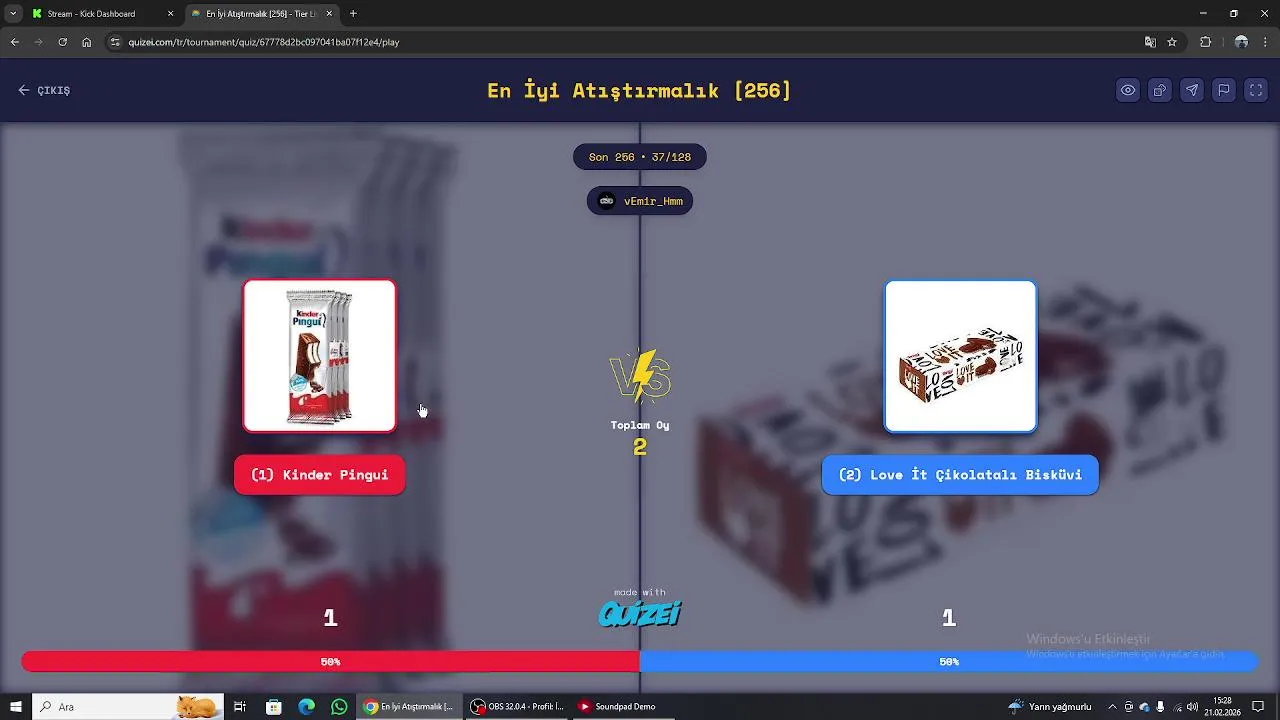
Task: Click the dice random-swap icon in quiz header
Action: (1160, 90)
